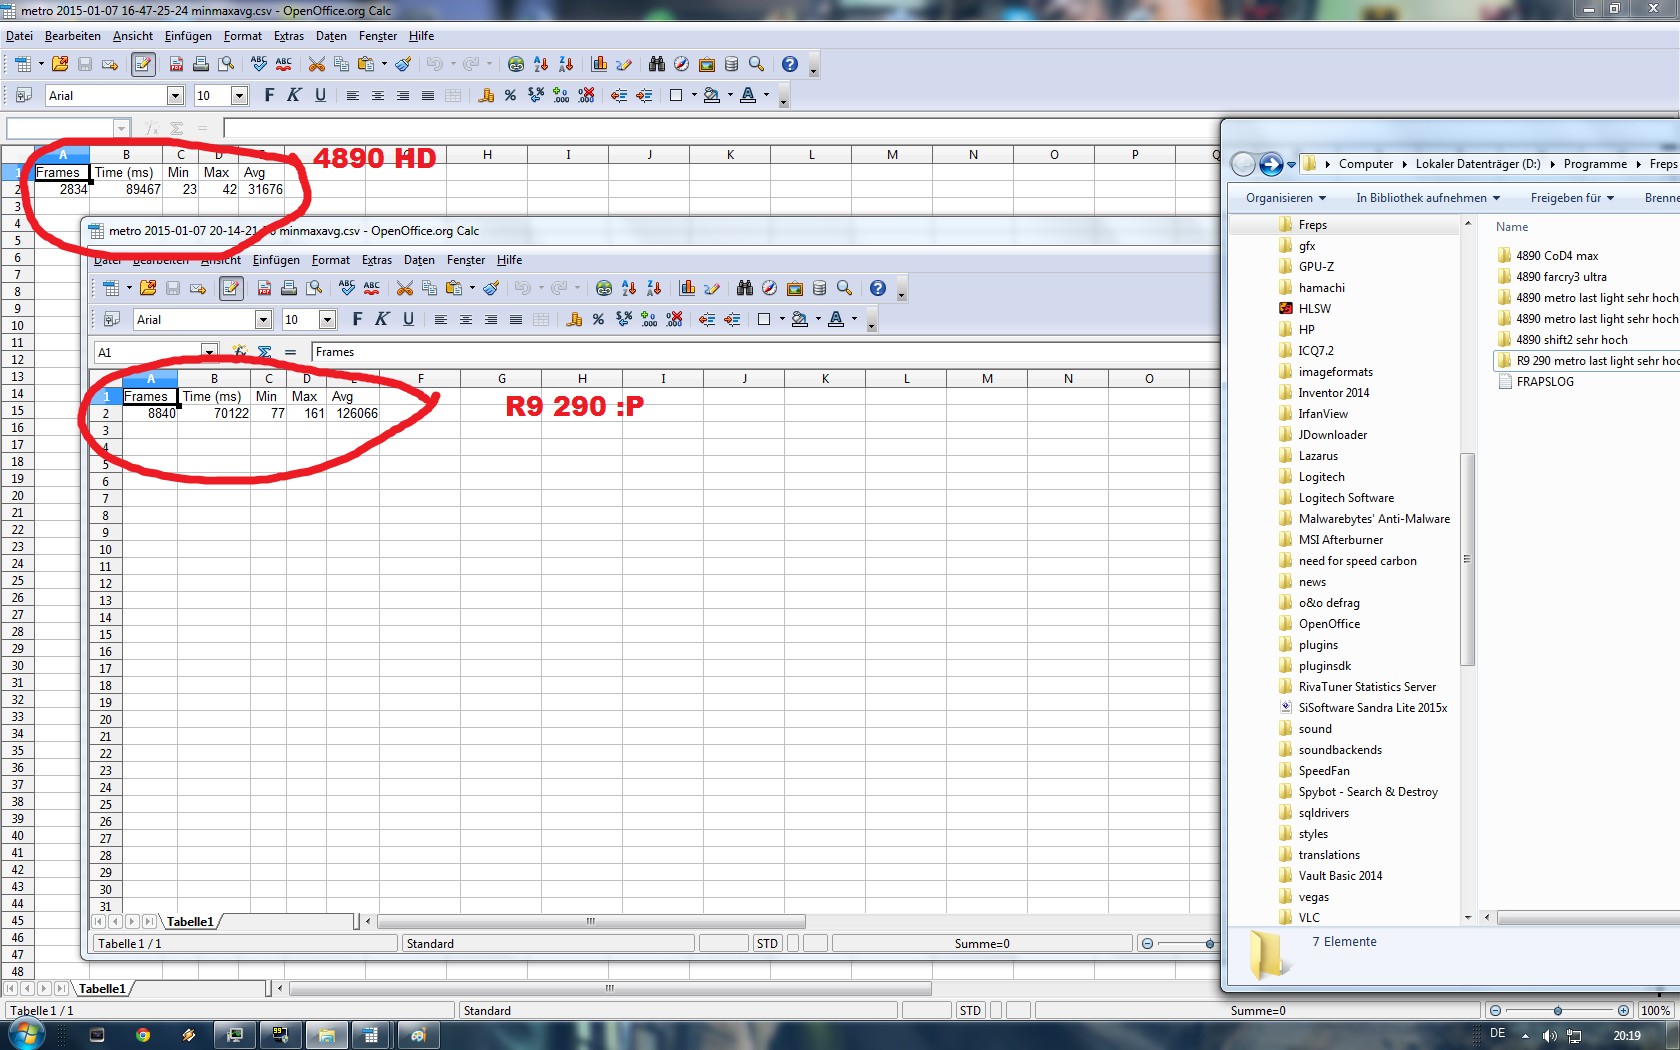Insert hyperlink in the front Calc window

(604, 288)
